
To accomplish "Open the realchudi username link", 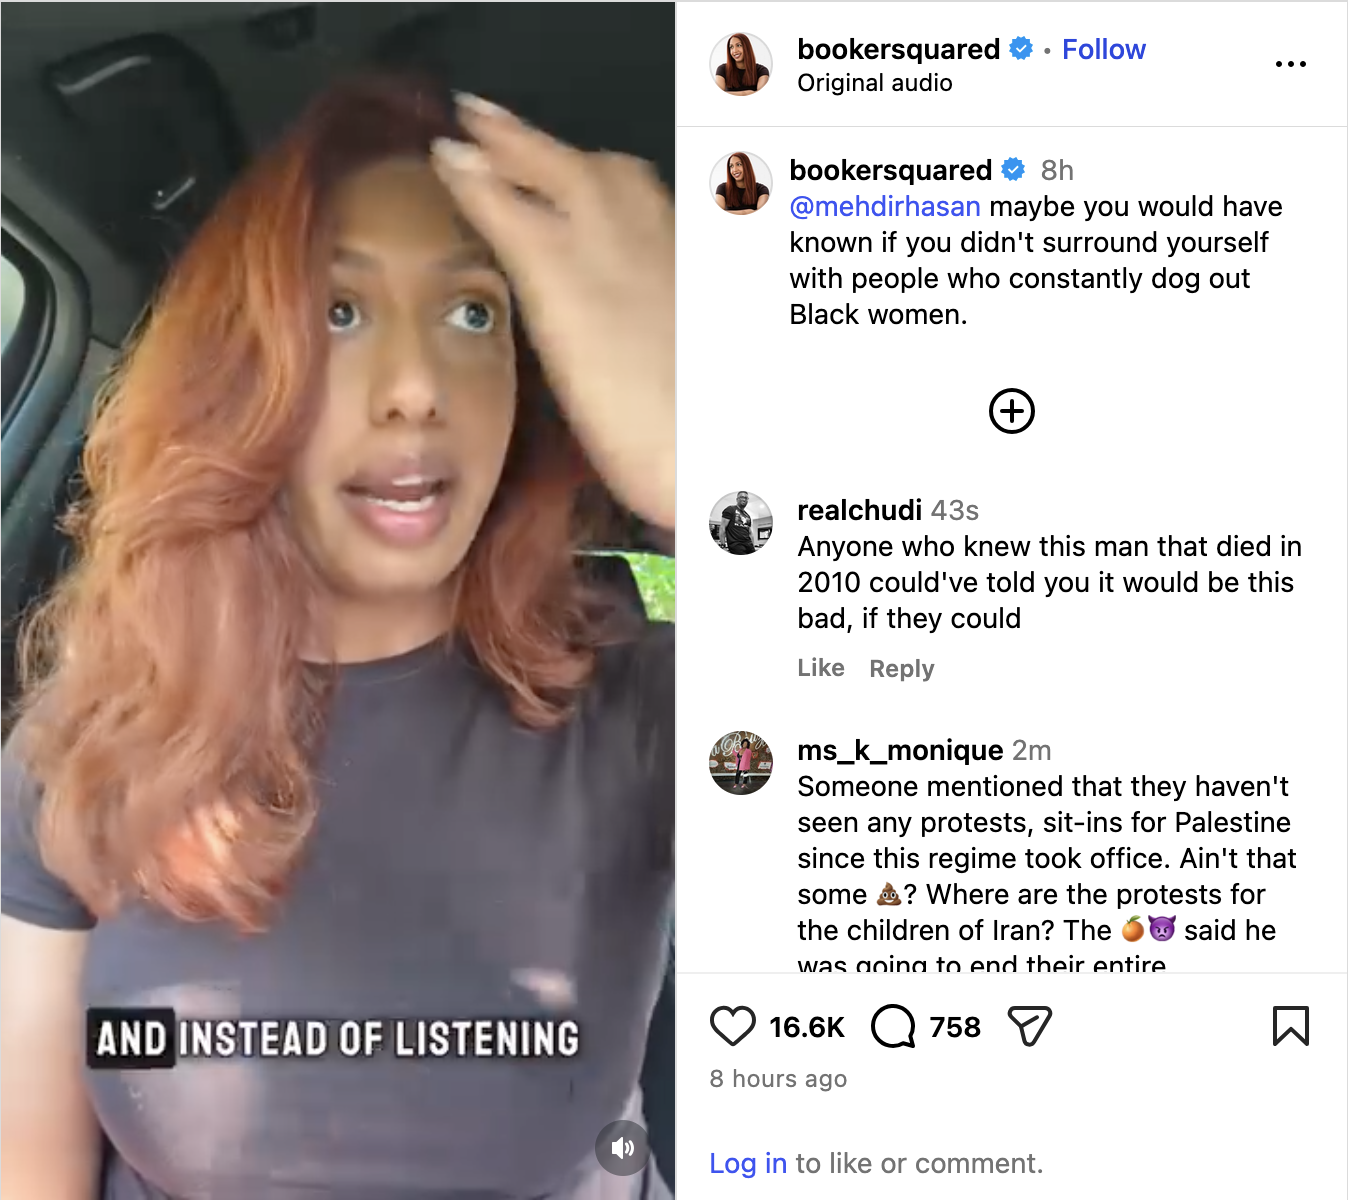I will [859, 510].
